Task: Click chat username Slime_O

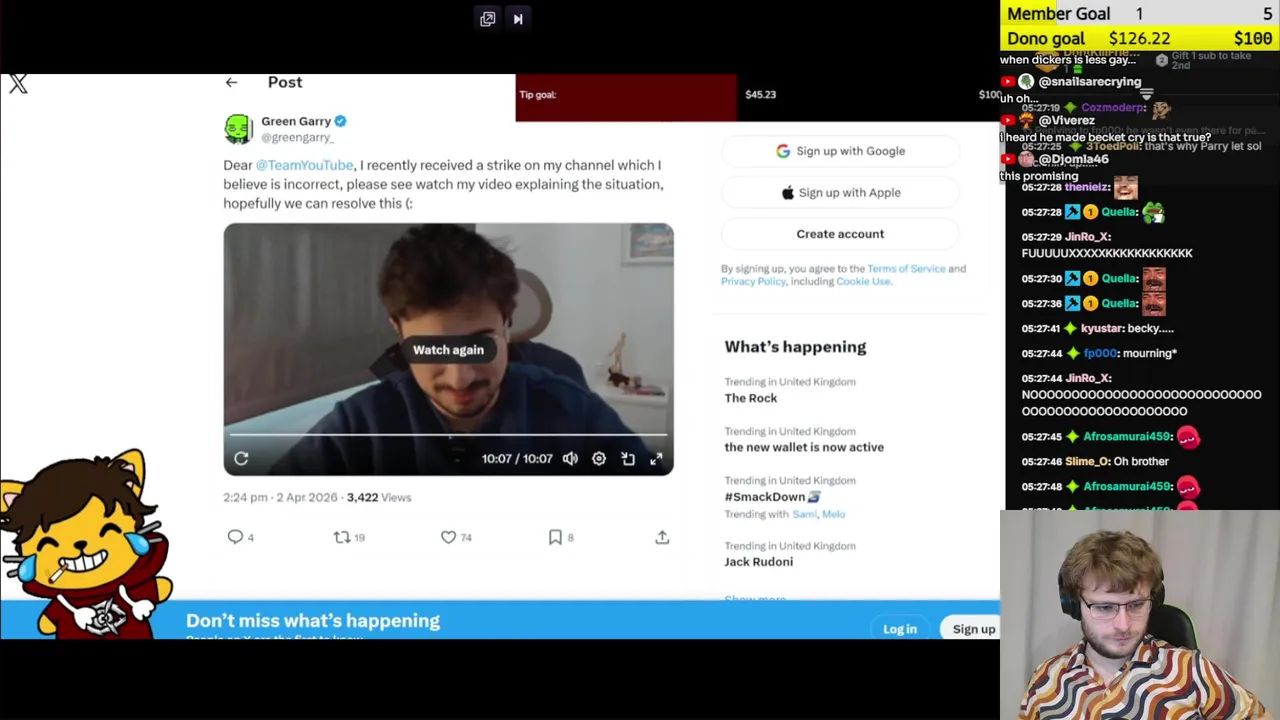Action: (x=1087, y=462)
